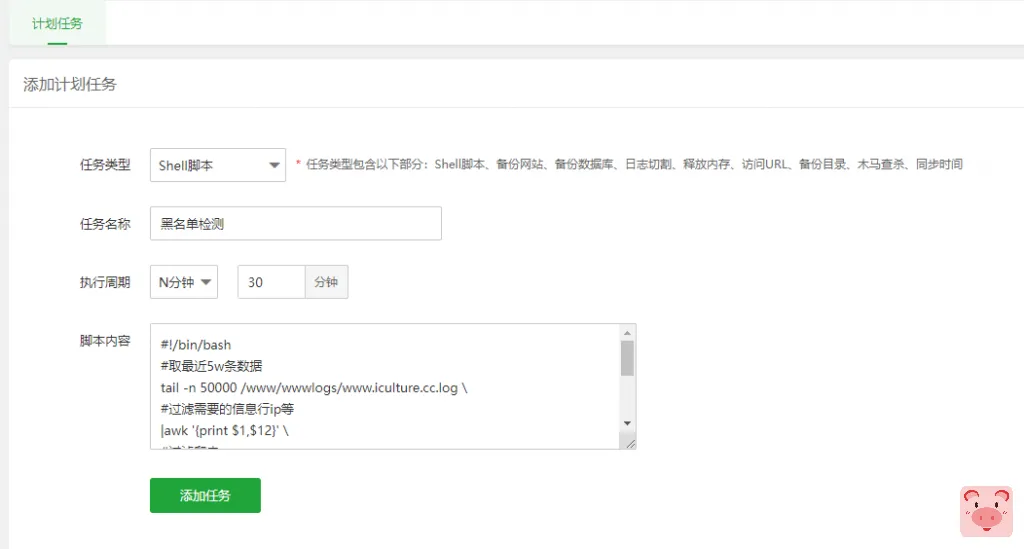Image resolution: width=1024 pixels, height=549 pixels.
Task: Click the 分钟 unit suffix
Action: (x=326, y=282)
